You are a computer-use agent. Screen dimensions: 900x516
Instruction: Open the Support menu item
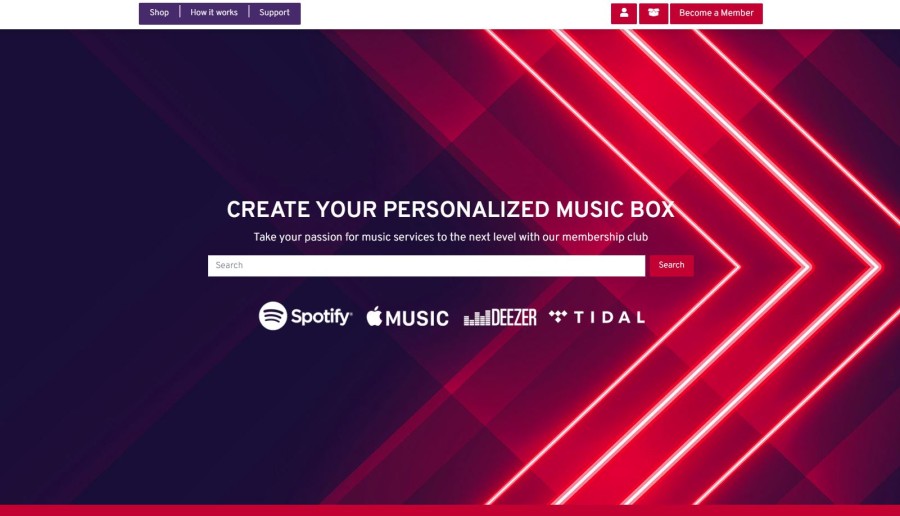(274, 13)
